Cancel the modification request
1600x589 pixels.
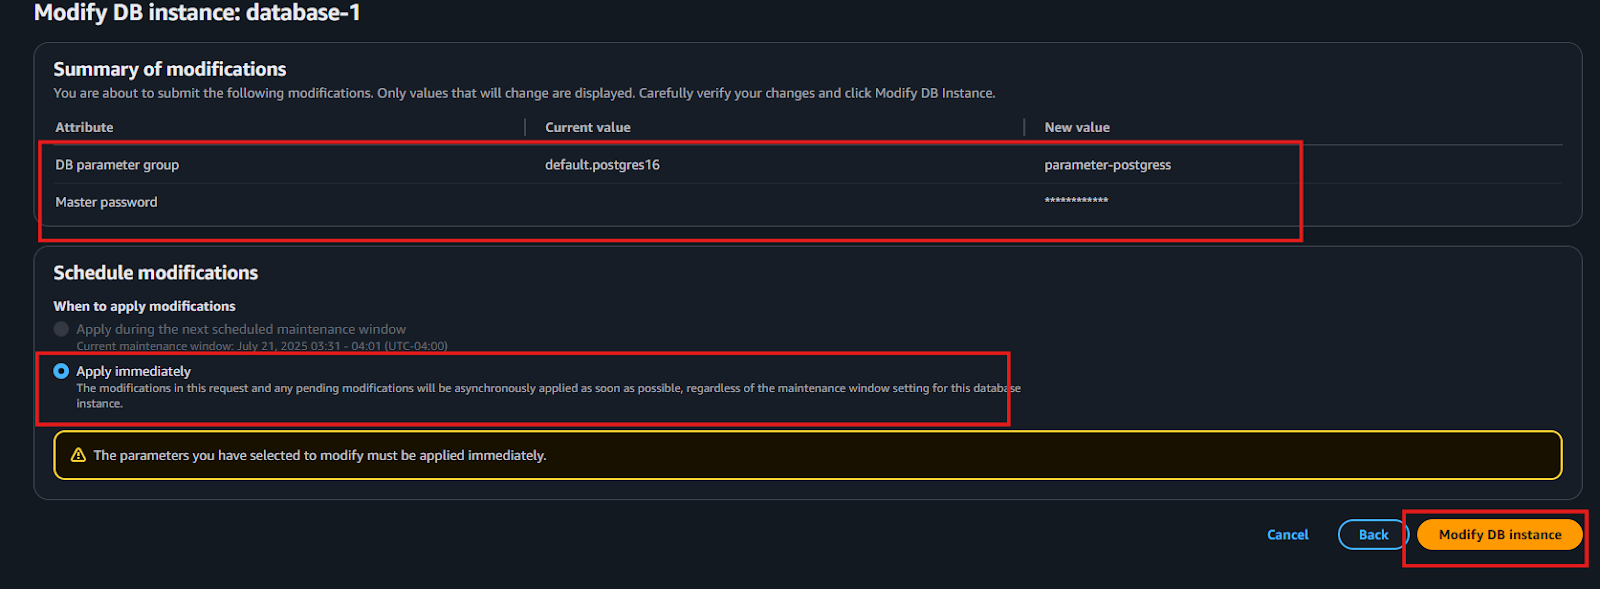pyautogui.click(x=1287, y=535)
